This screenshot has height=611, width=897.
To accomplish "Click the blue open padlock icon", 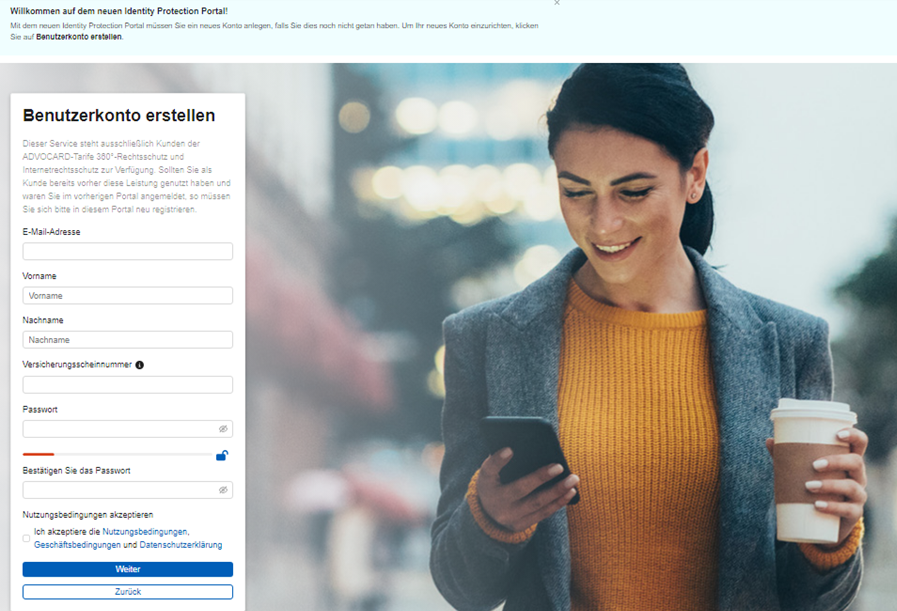I will tap(222, 456).
